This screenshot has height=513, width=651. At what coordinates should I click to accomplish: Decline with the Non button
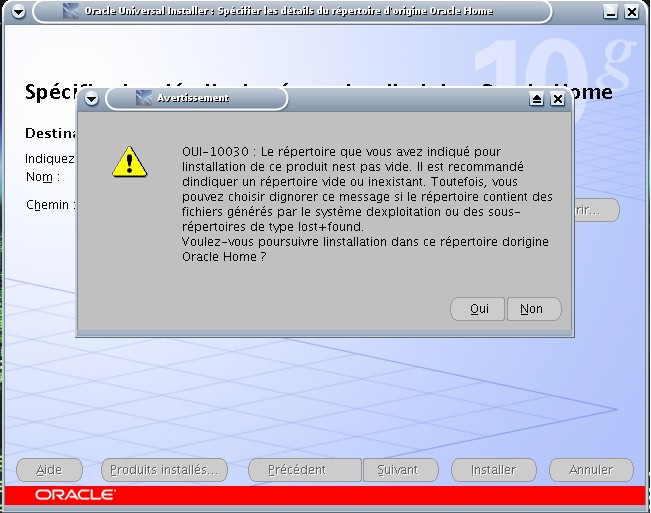click(534, 309)
